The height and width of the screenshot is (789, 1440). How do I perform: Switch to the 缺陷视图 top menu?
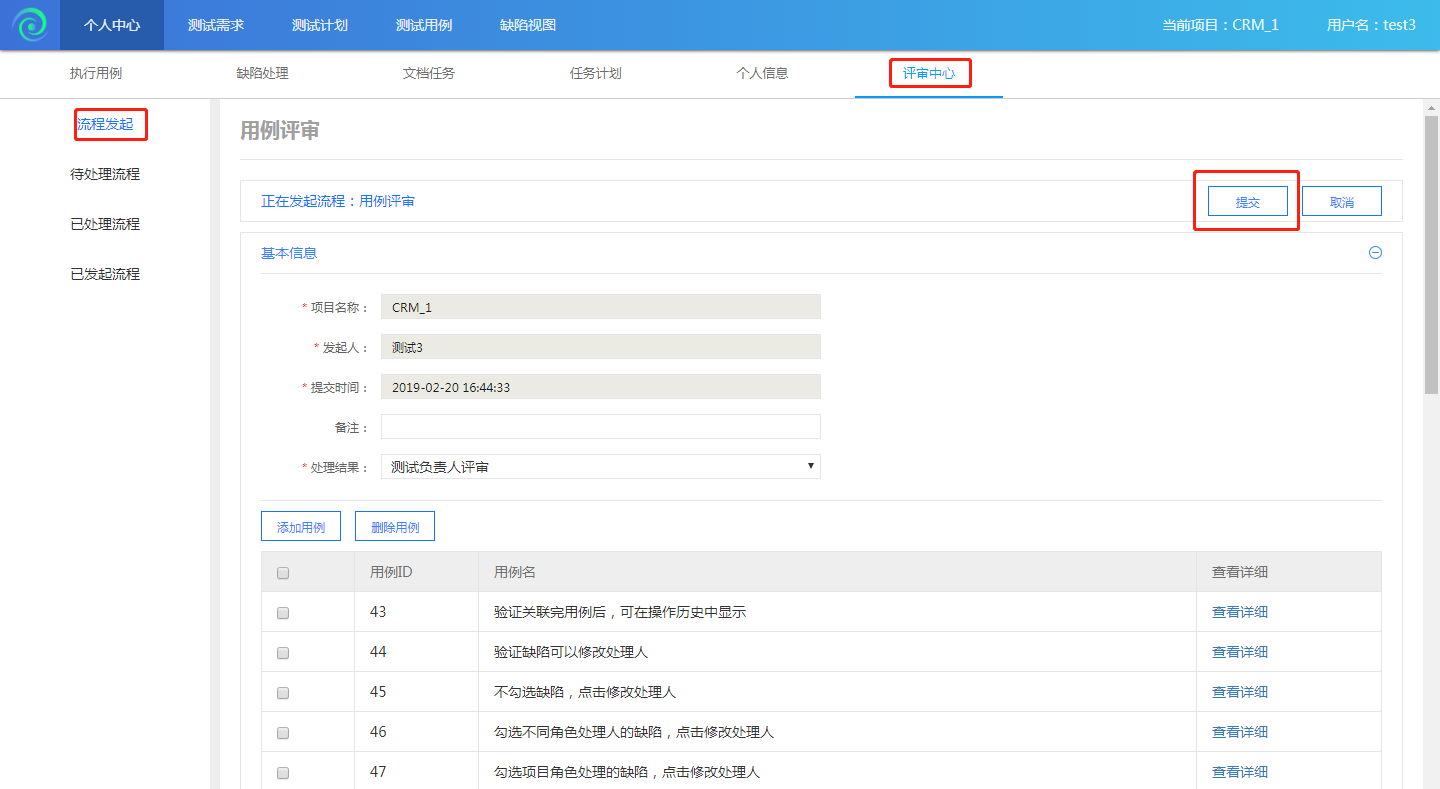(528, 25)
